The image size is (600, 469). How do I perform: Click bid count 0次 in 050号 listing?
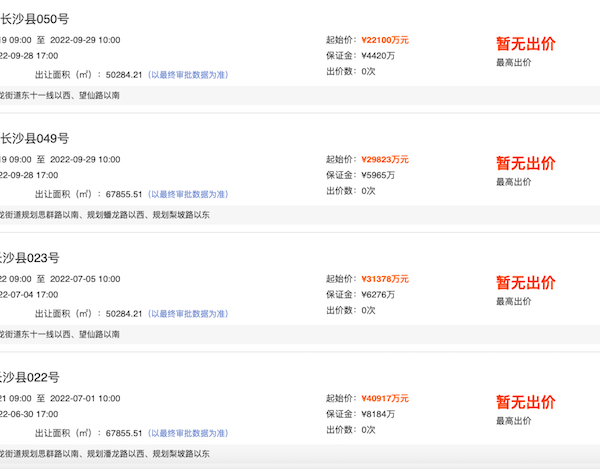368,71
